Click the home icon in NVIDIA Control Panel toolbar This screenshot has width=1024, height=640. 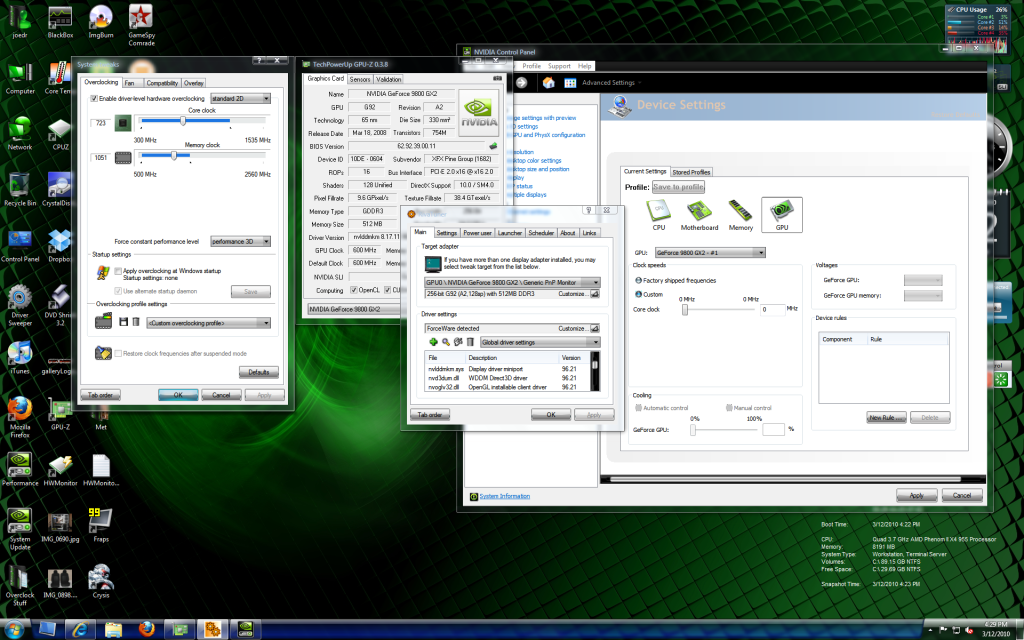click(549, 82)
